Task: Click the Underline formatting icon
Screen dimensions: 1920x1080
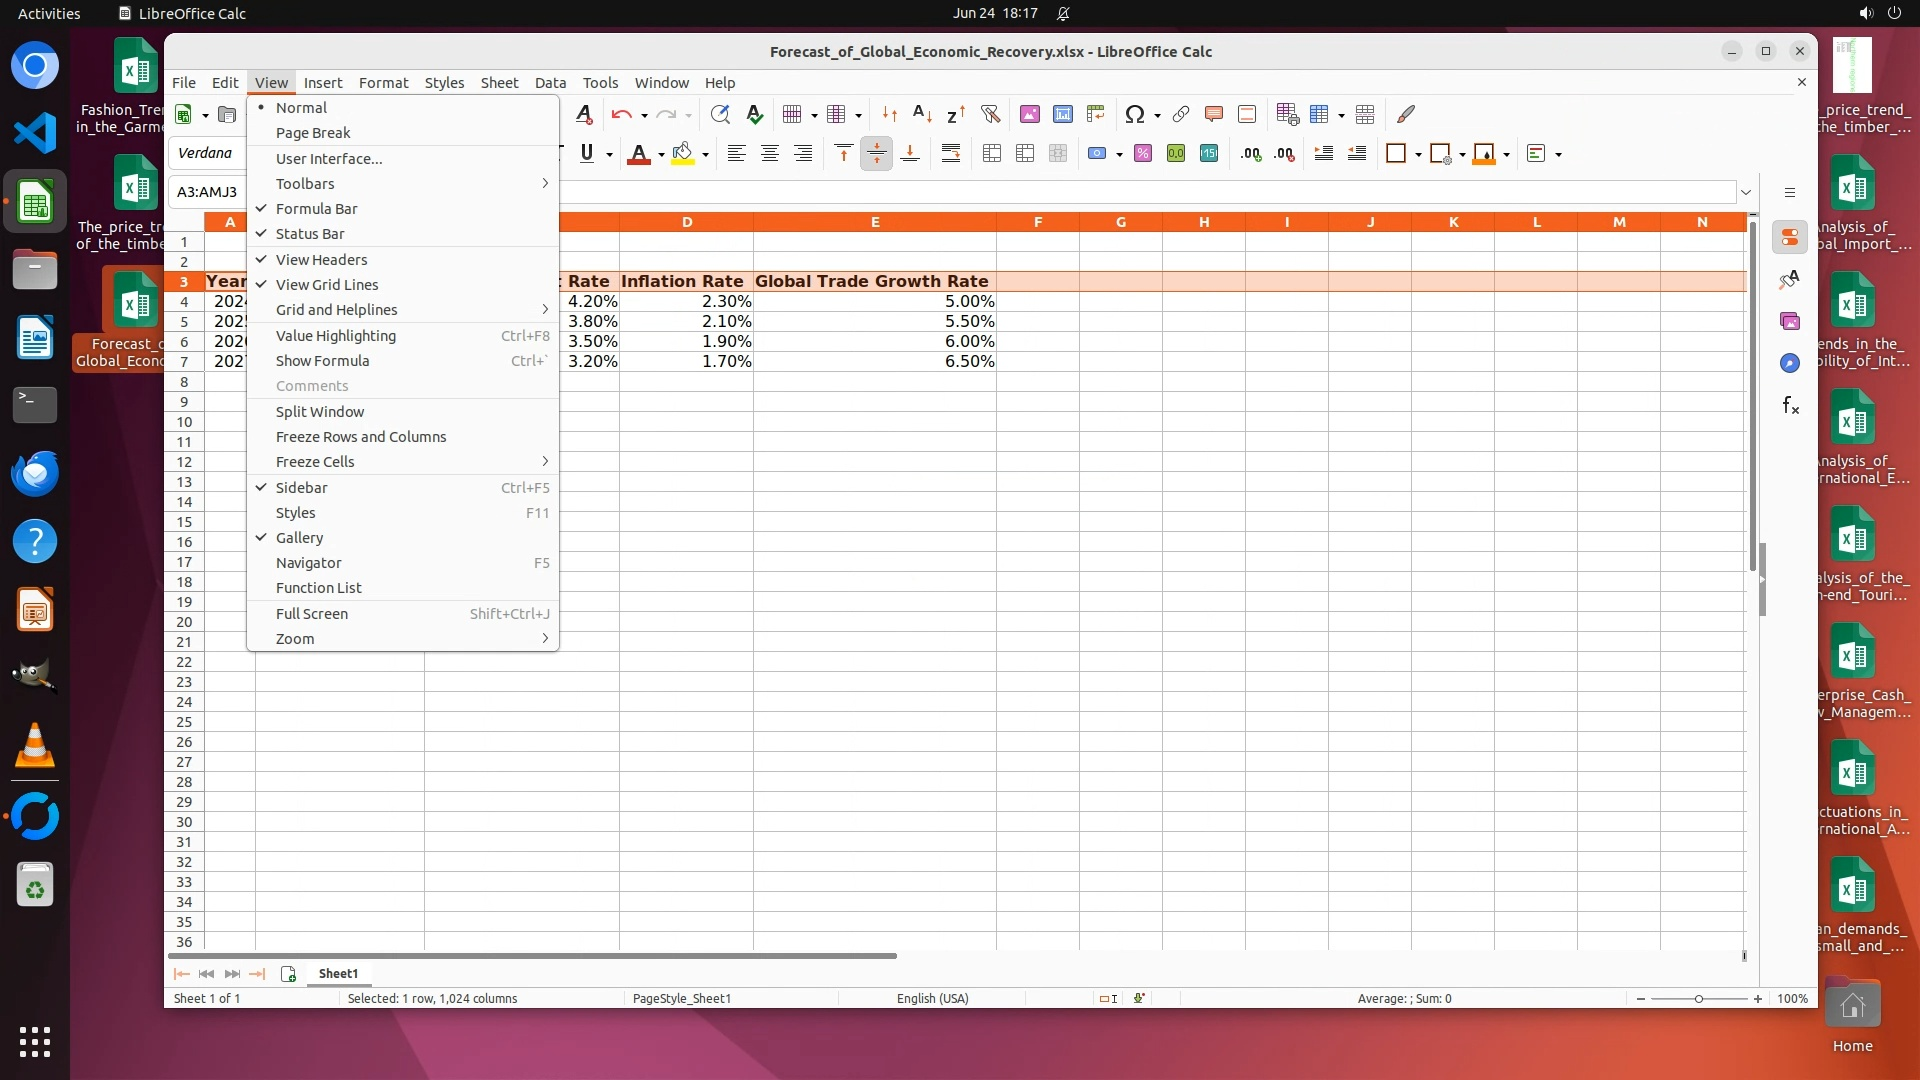Action: click(587, 154)
